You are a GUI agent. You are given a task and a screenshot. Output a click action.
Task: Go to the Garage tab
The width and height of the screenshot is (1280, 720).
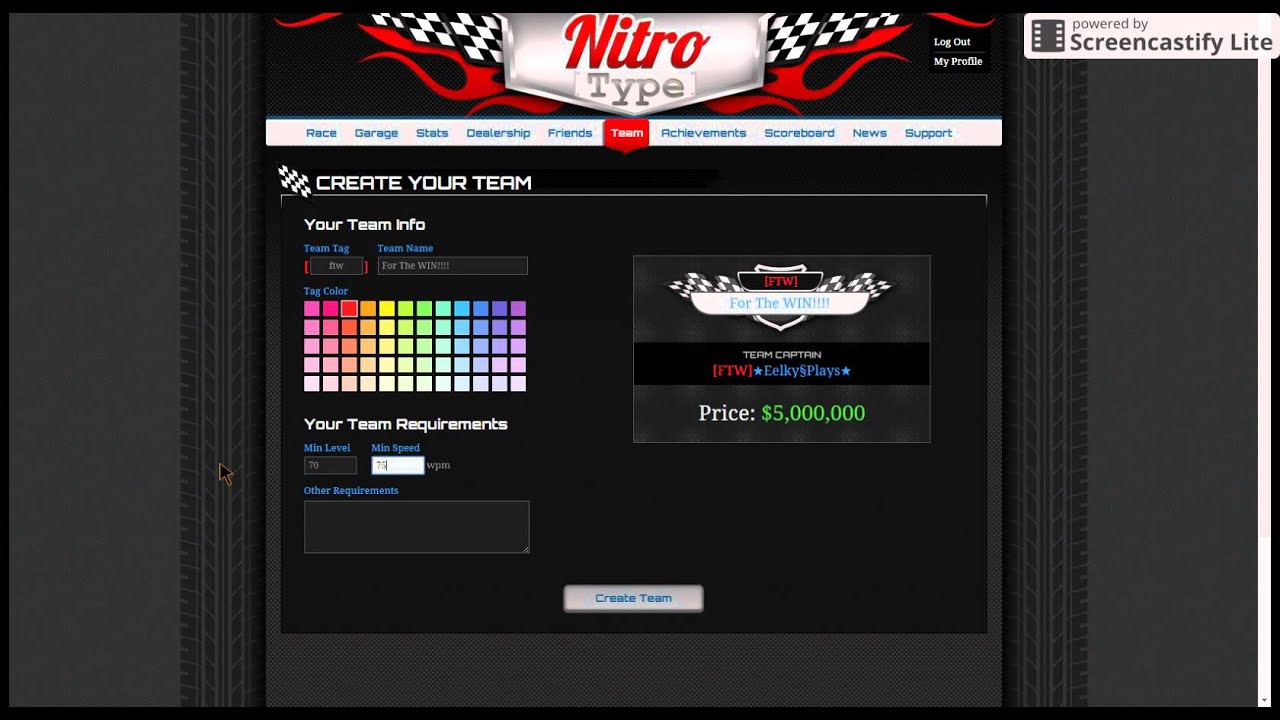[x=376, y=133]
